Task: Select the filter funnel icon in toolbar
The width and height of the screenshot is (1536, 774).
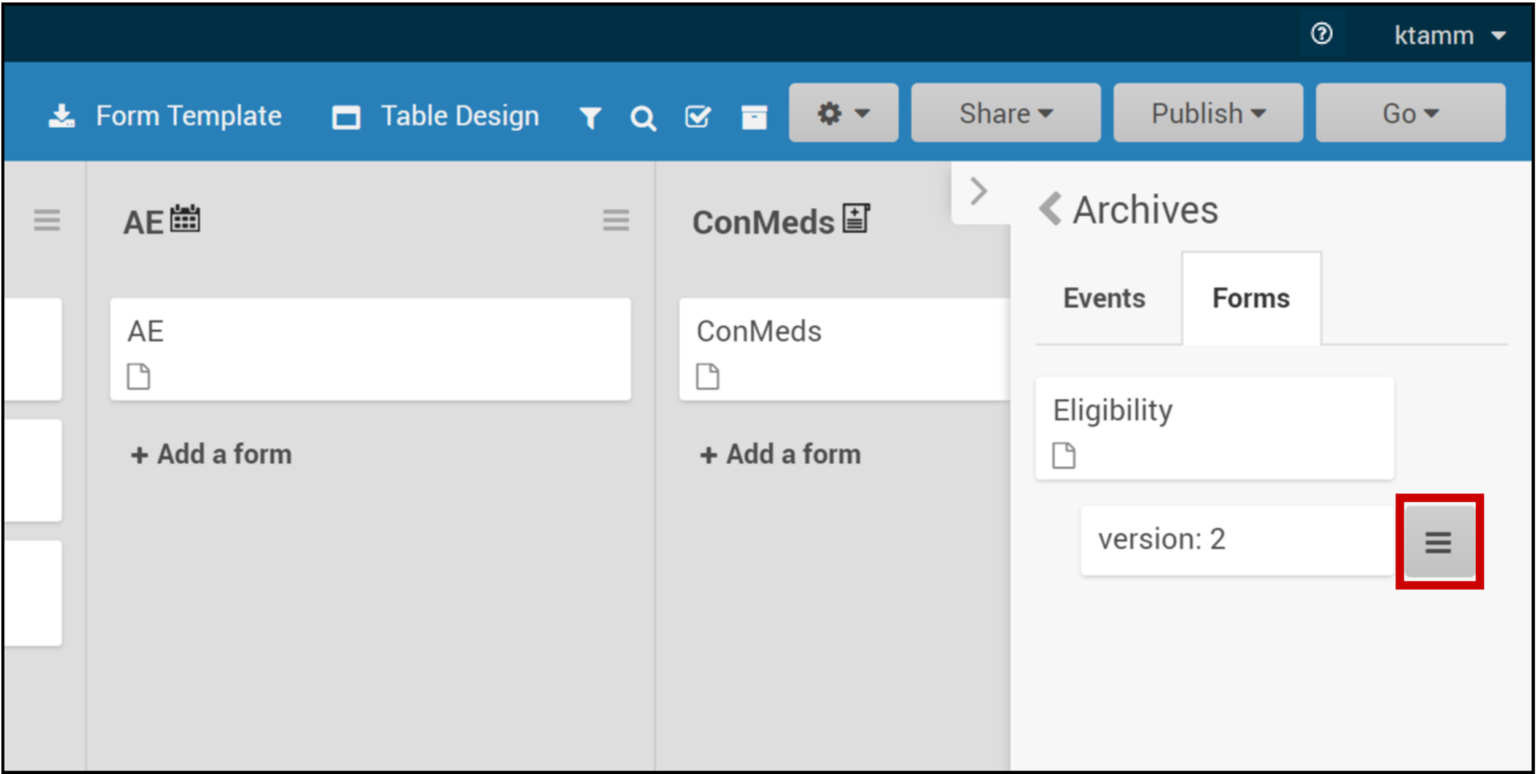Action: pos(590,116)
